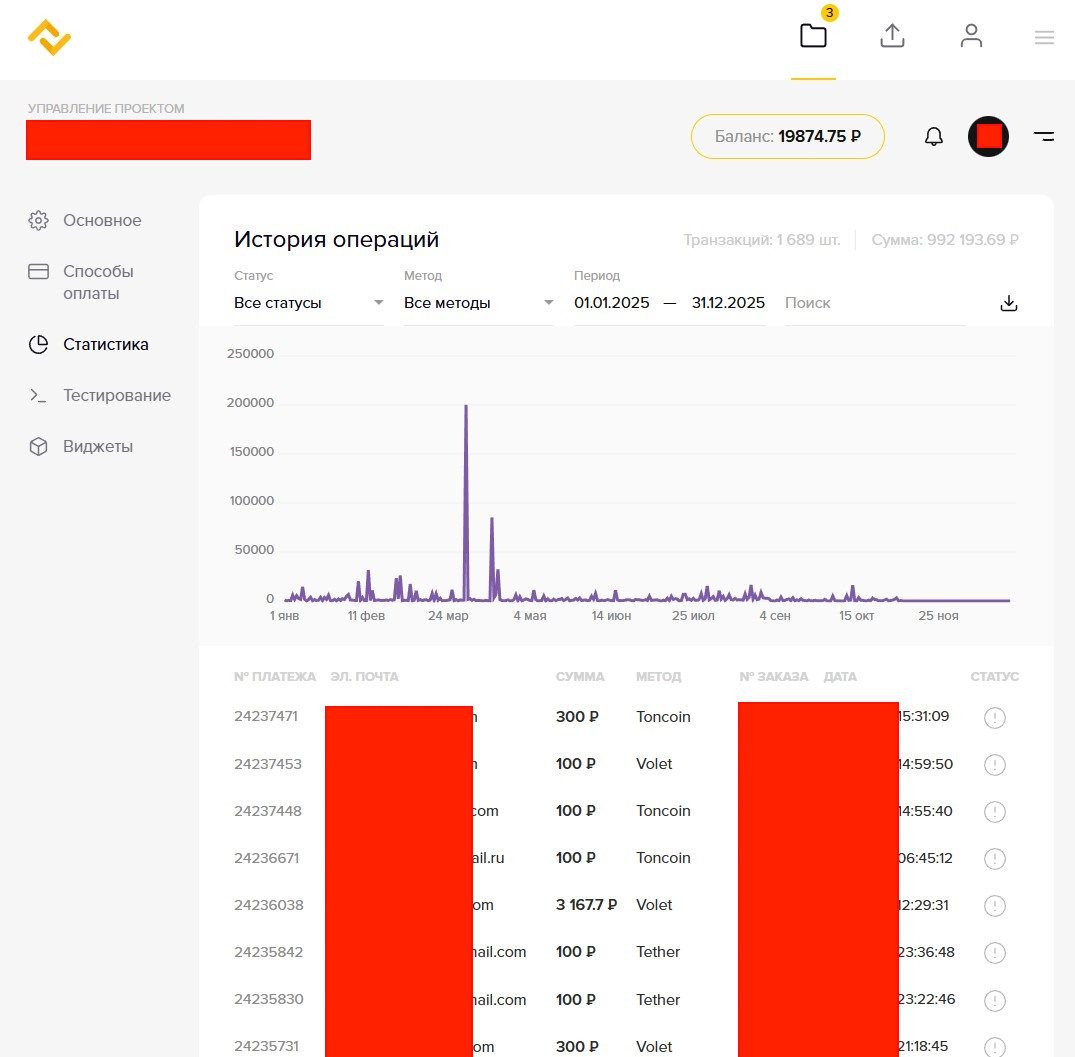Click status icon for payment 24237471
This screenshot has height=1057, width=1075.
(x=994, y=717)
